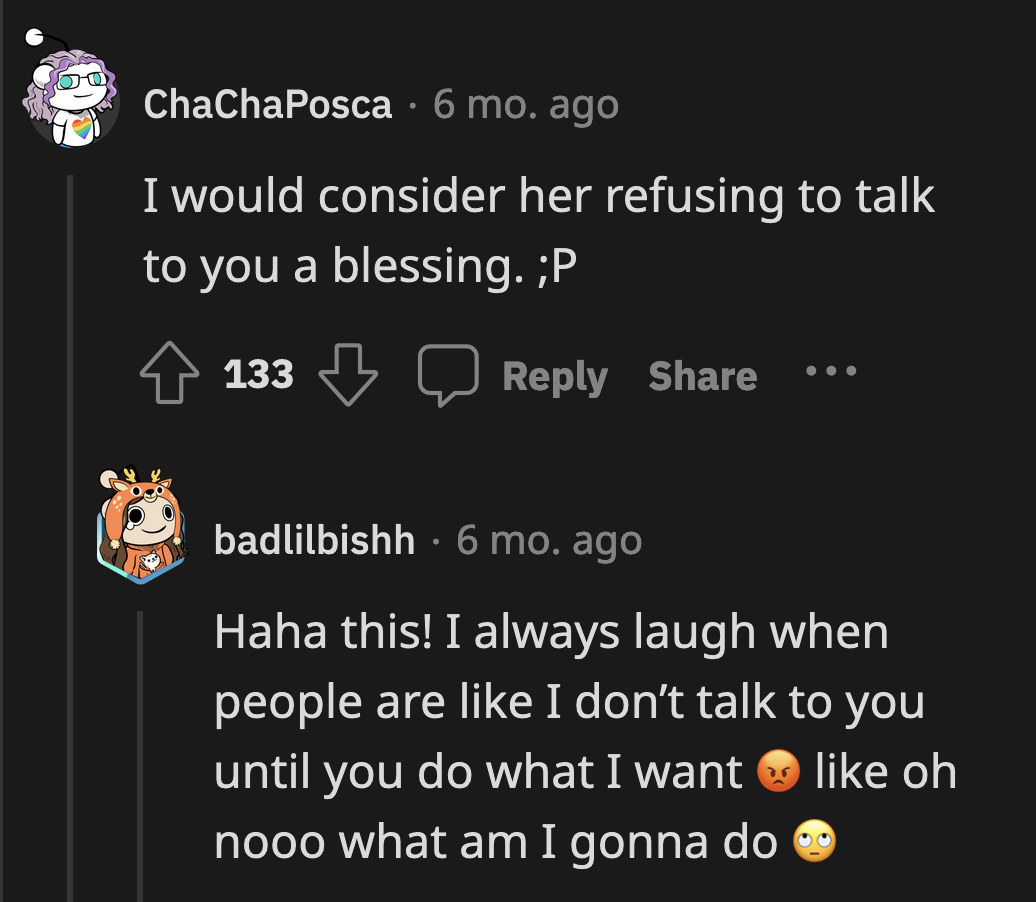The image size is (1036, 902).
Task: Open ChaChaPosca's profile from the username
Action: click(x=268, y=103)
